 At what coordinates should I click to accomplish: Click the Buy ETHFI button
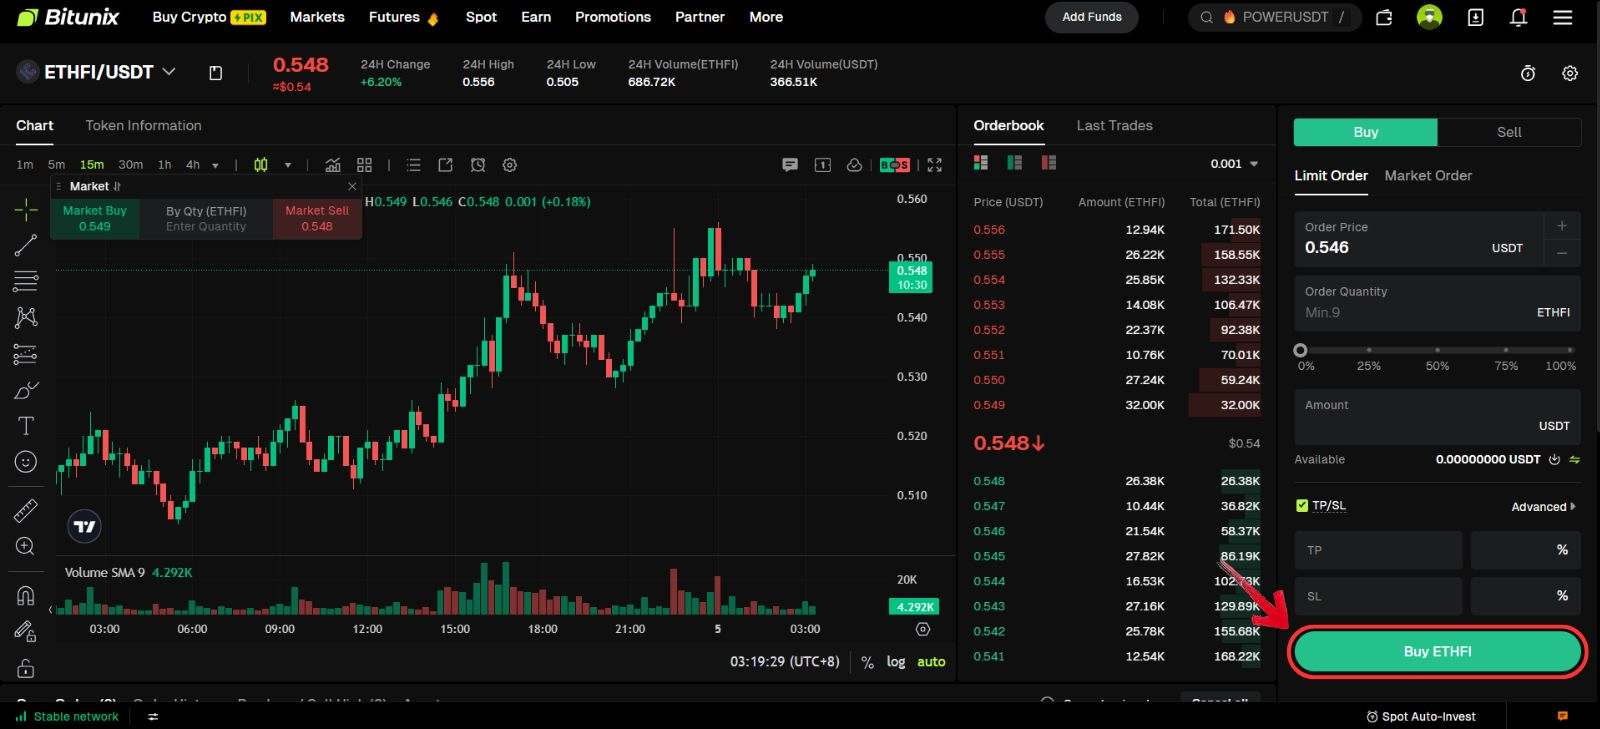1437,651
